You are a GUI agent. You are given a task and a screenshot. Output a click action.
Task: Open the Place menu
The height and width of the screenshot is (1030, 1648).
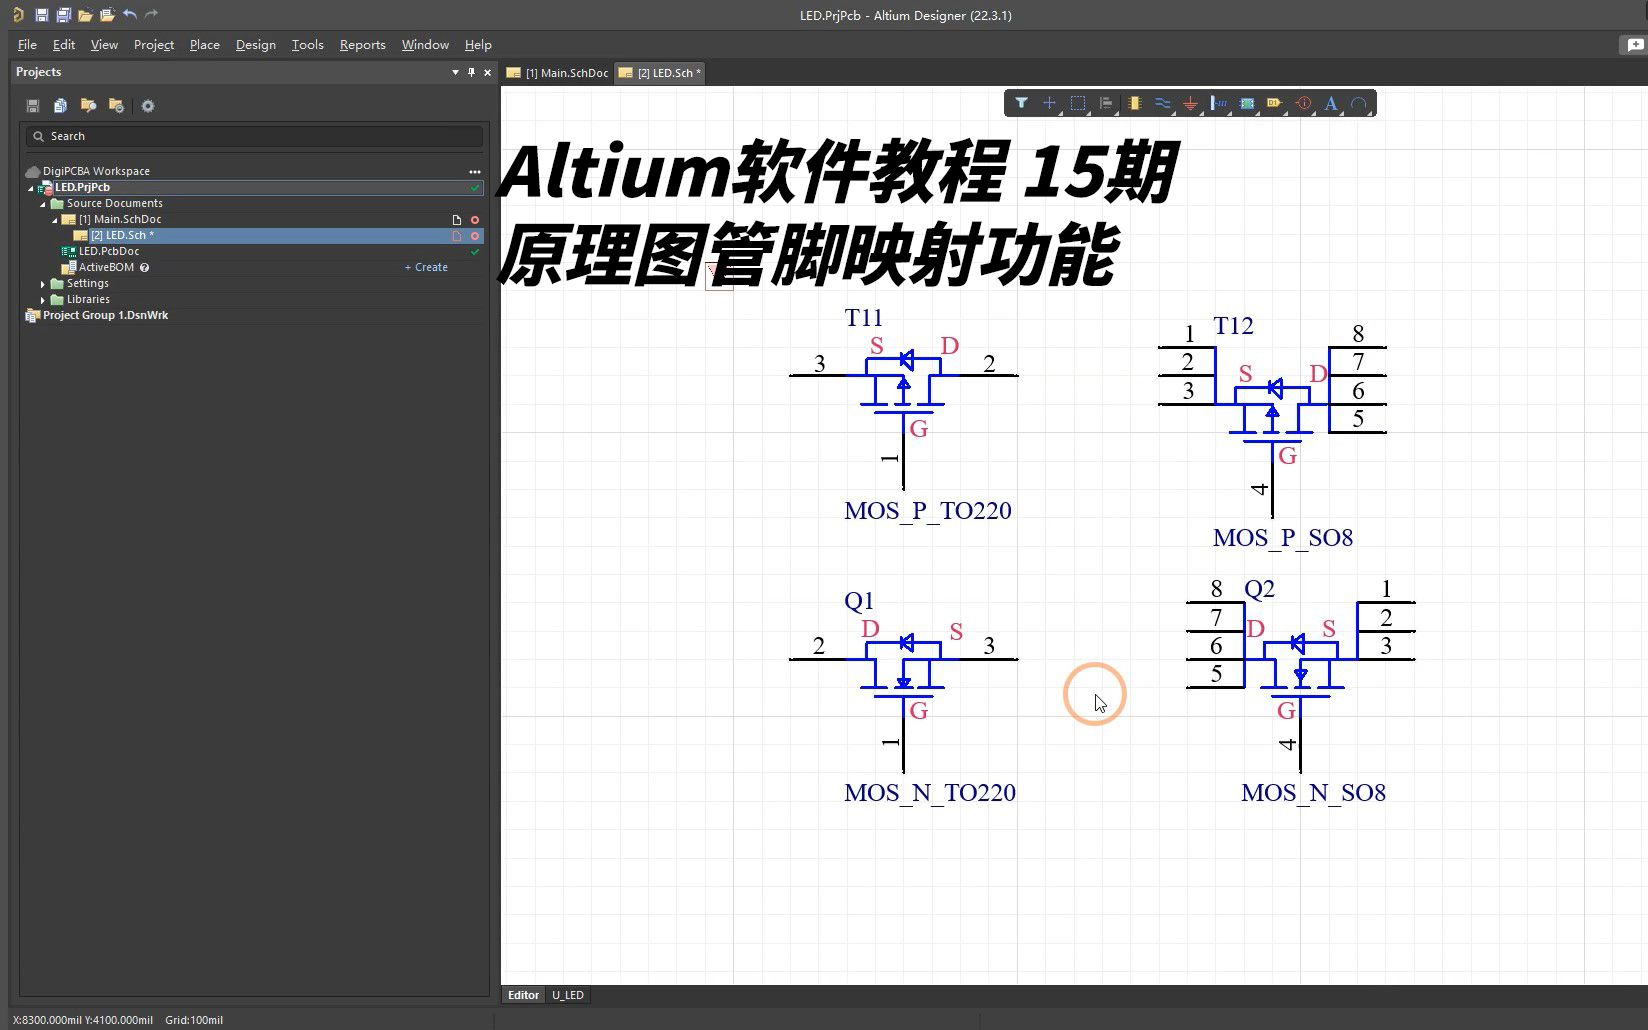point(205,45)
